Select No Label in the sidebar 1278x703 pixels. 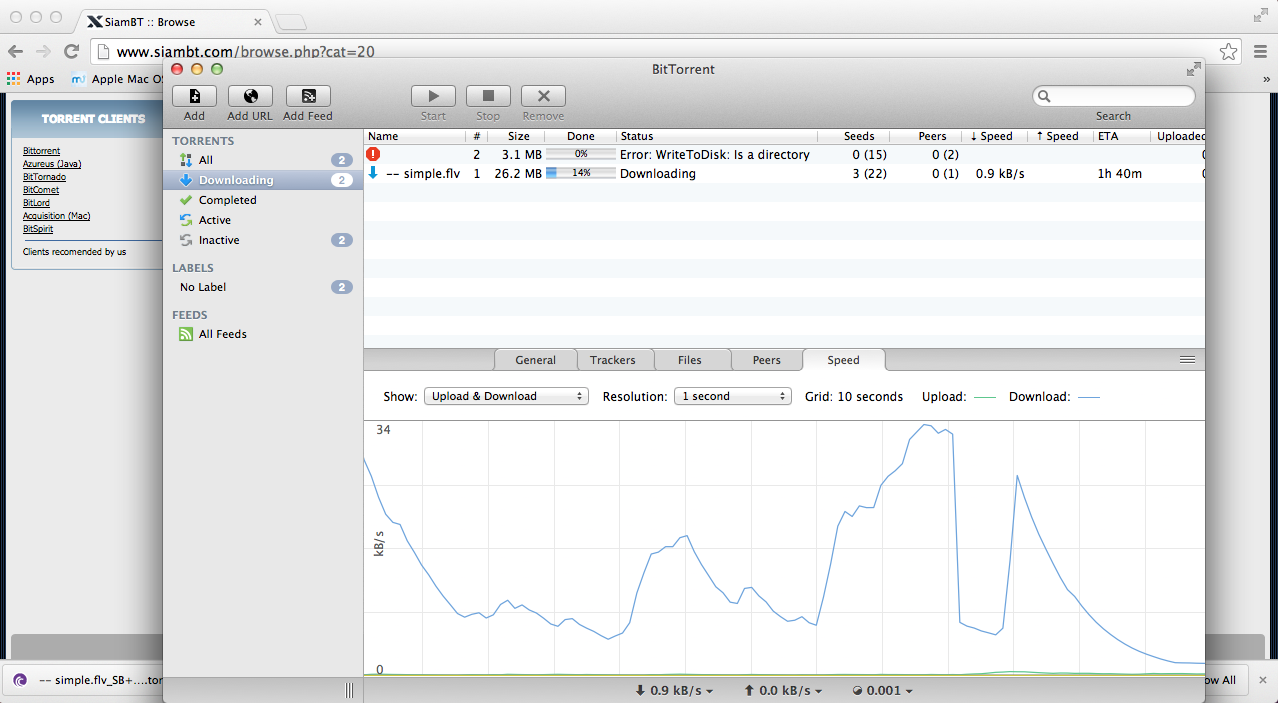coord(263,287)
